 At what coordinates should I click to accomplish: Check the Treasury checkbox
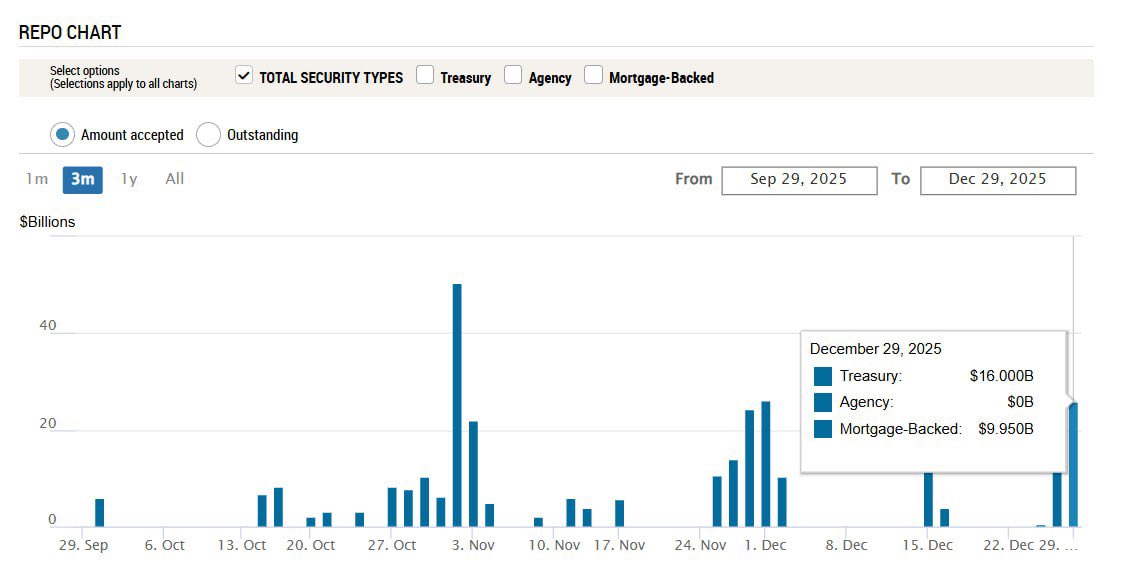[x=424, y=75]
